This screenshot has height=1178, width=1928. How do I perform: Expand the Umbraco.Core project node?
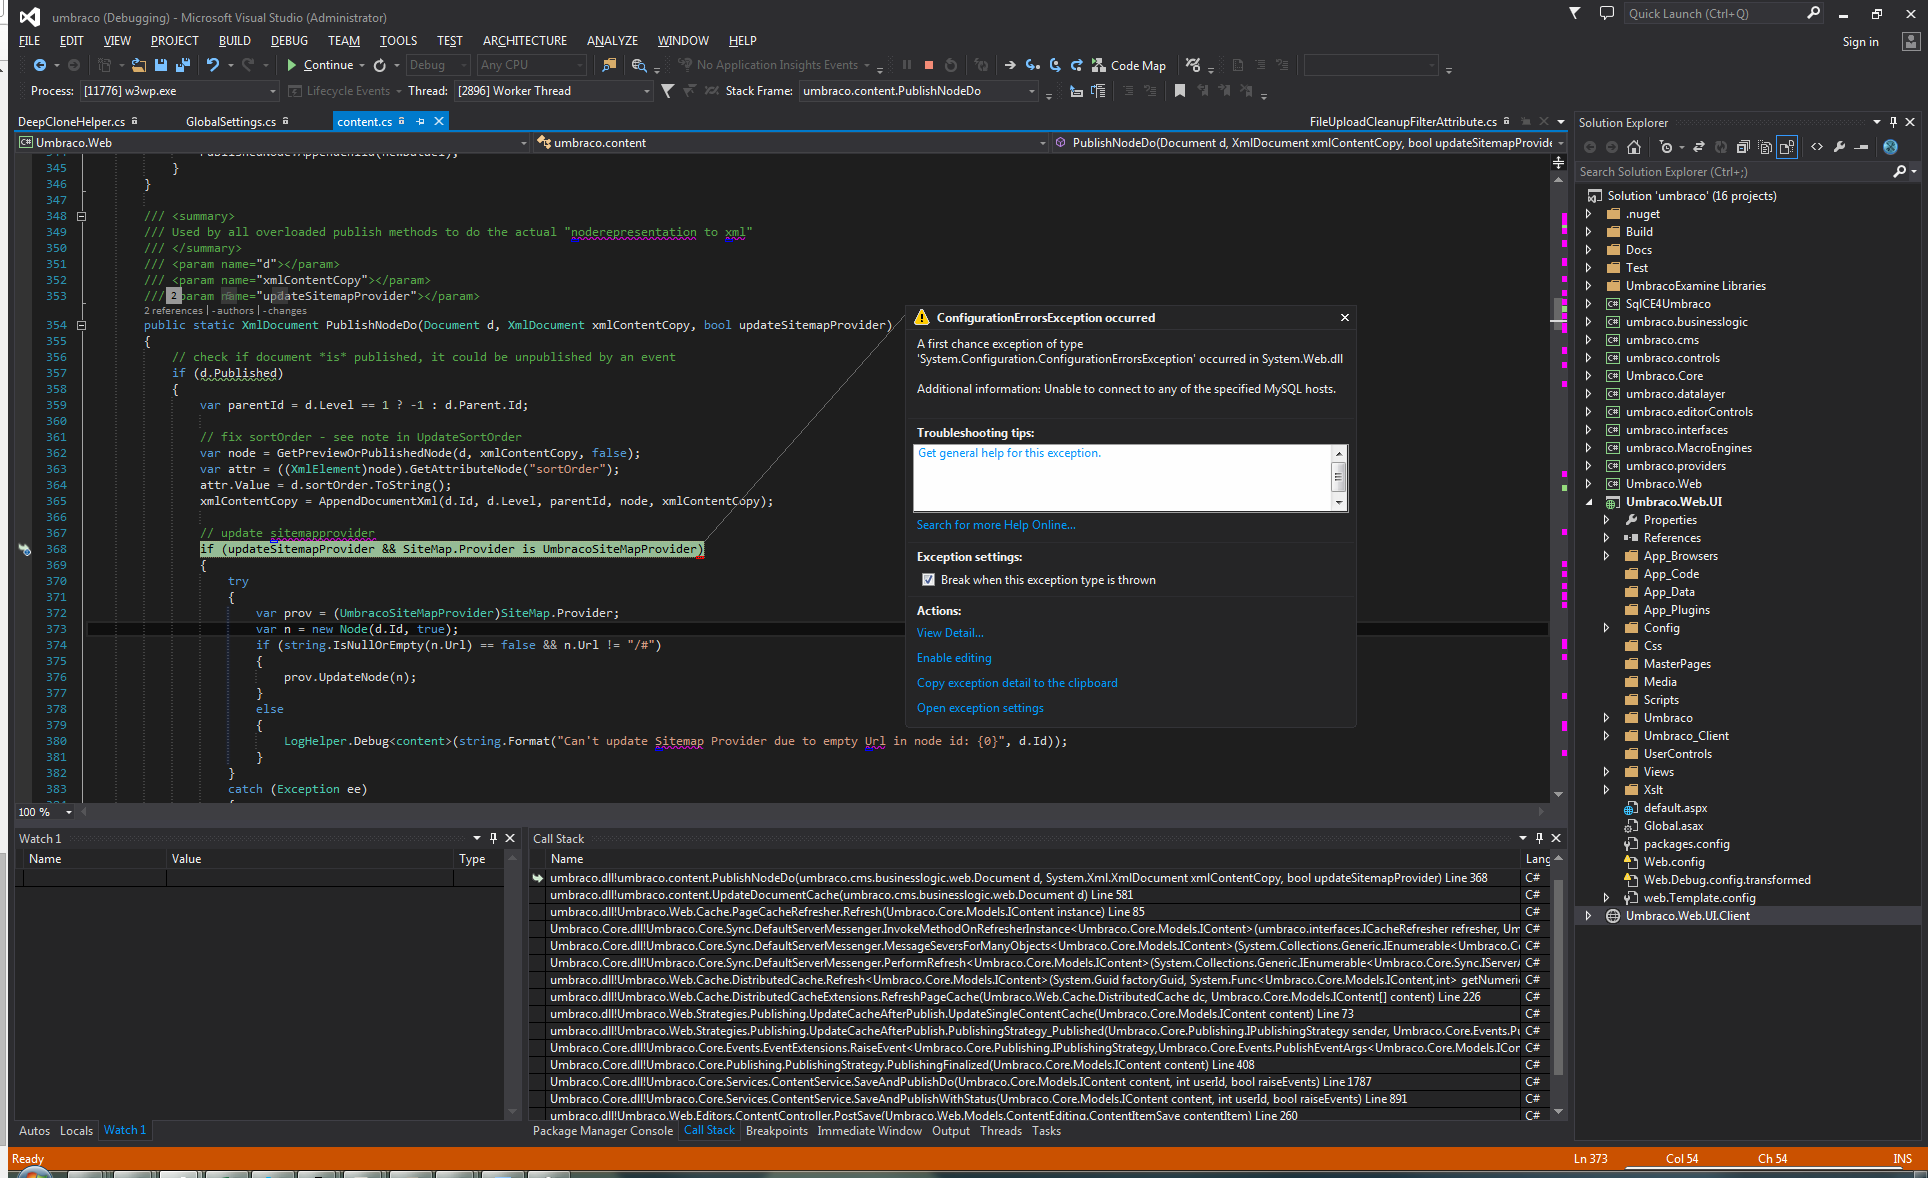1588,376
